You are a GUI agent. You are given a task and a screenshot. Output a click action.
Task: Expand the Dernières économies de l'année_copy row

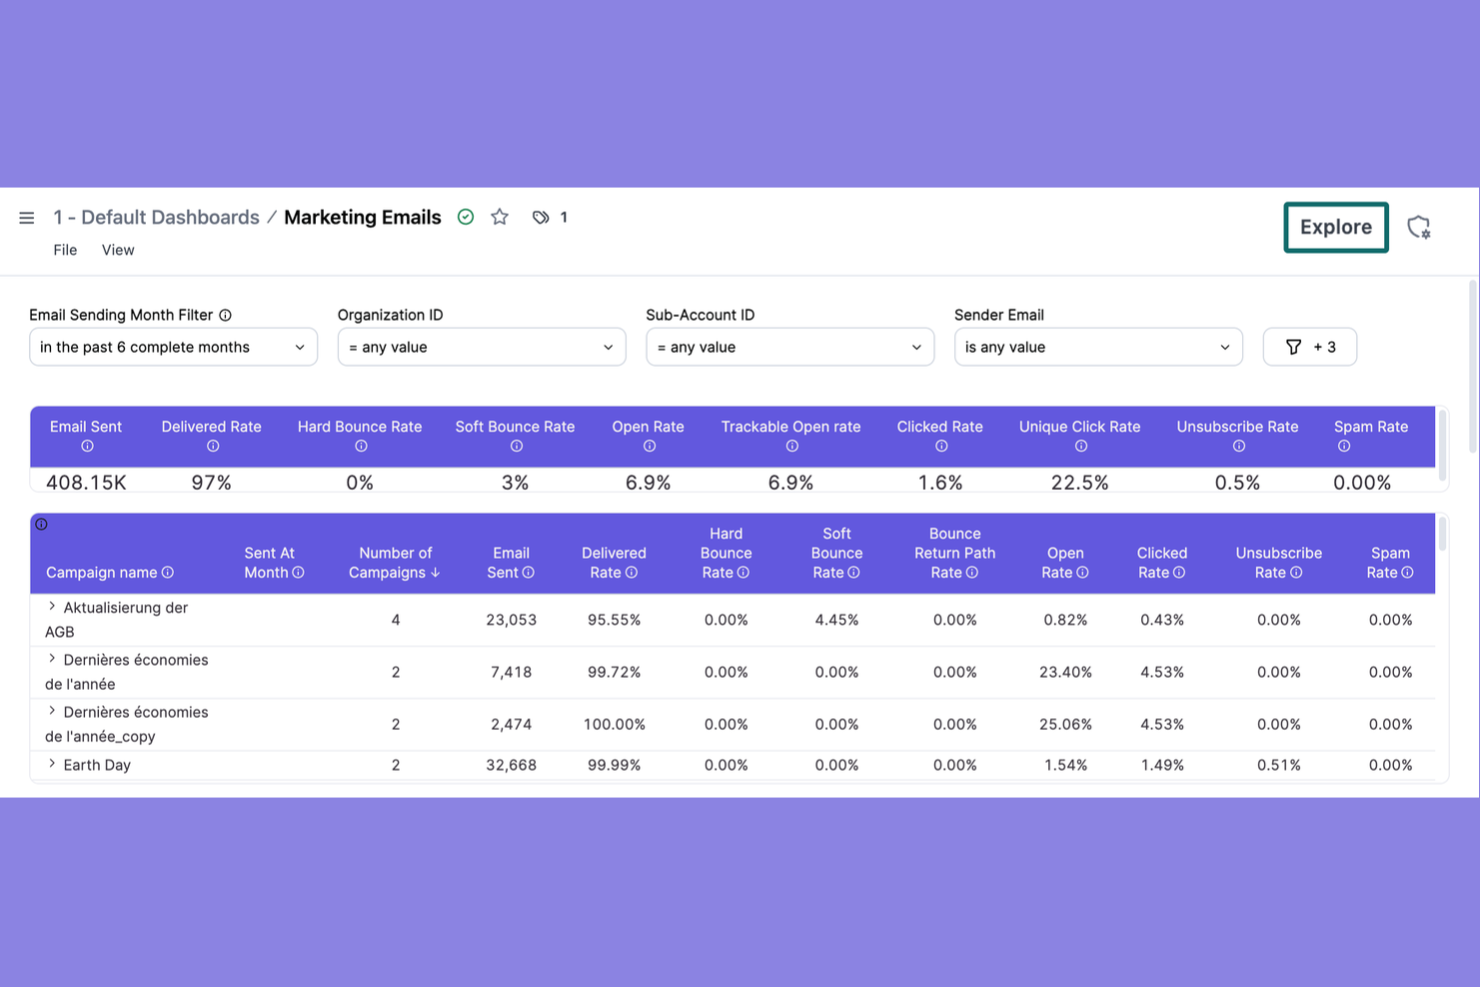tap(51, 710)
